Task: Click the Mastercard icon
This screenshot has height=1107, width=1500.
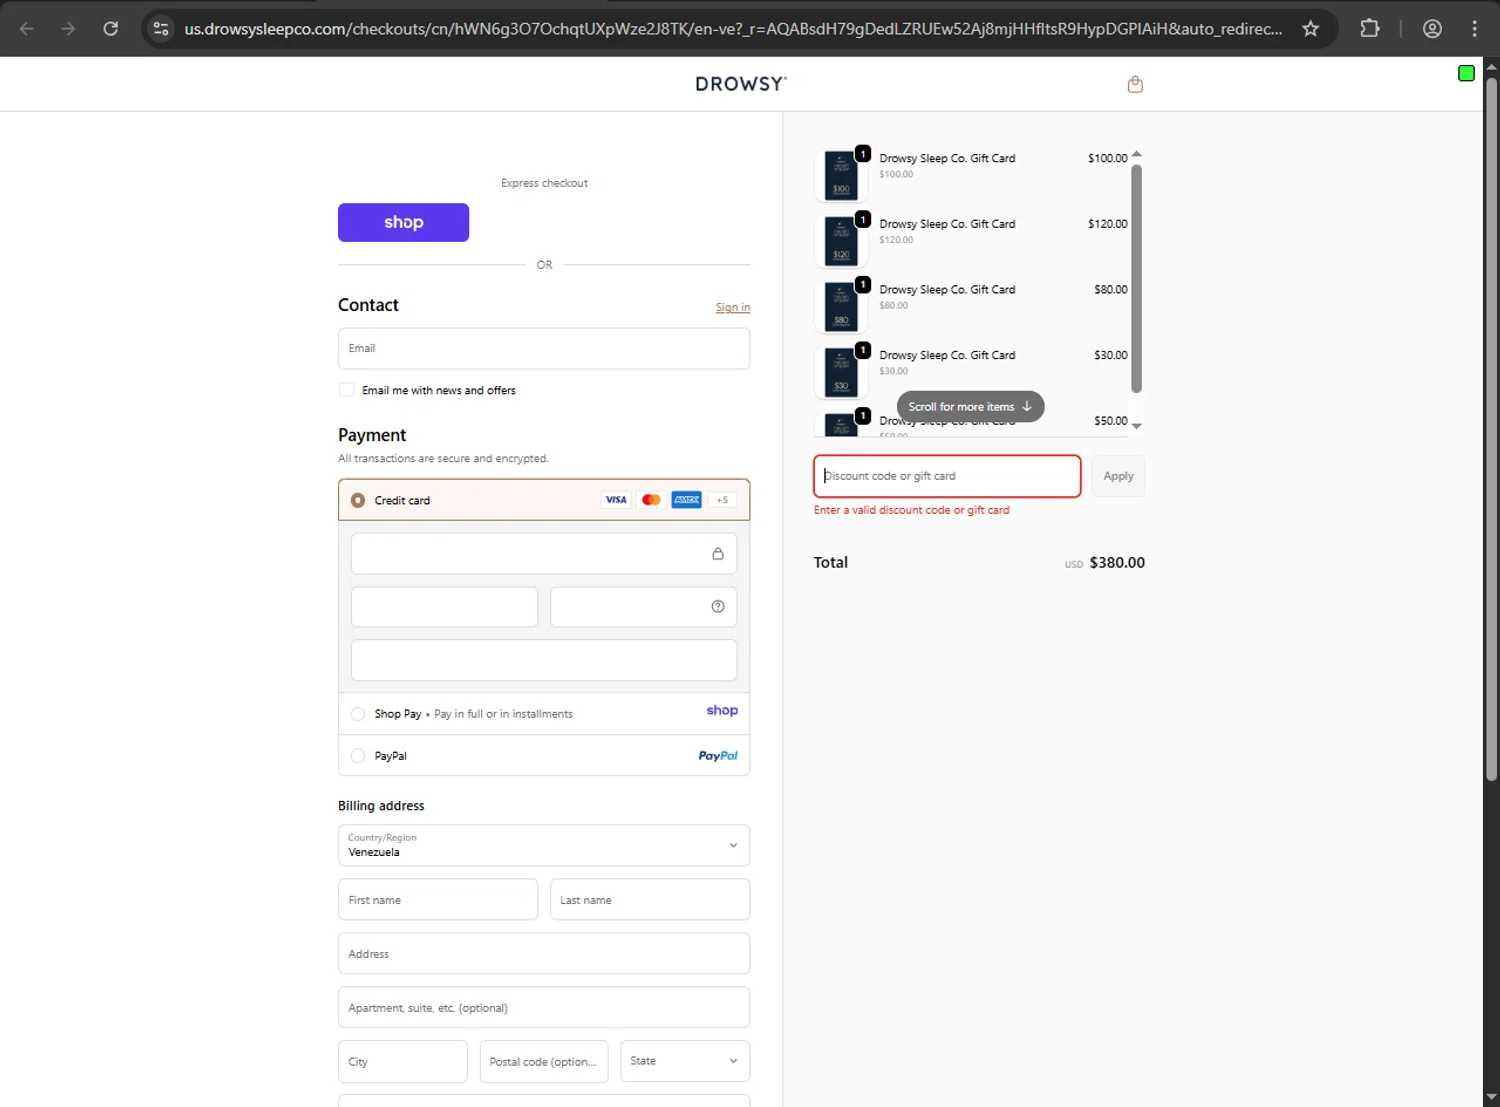Action: pyautogui.click(x=651, y=500)
